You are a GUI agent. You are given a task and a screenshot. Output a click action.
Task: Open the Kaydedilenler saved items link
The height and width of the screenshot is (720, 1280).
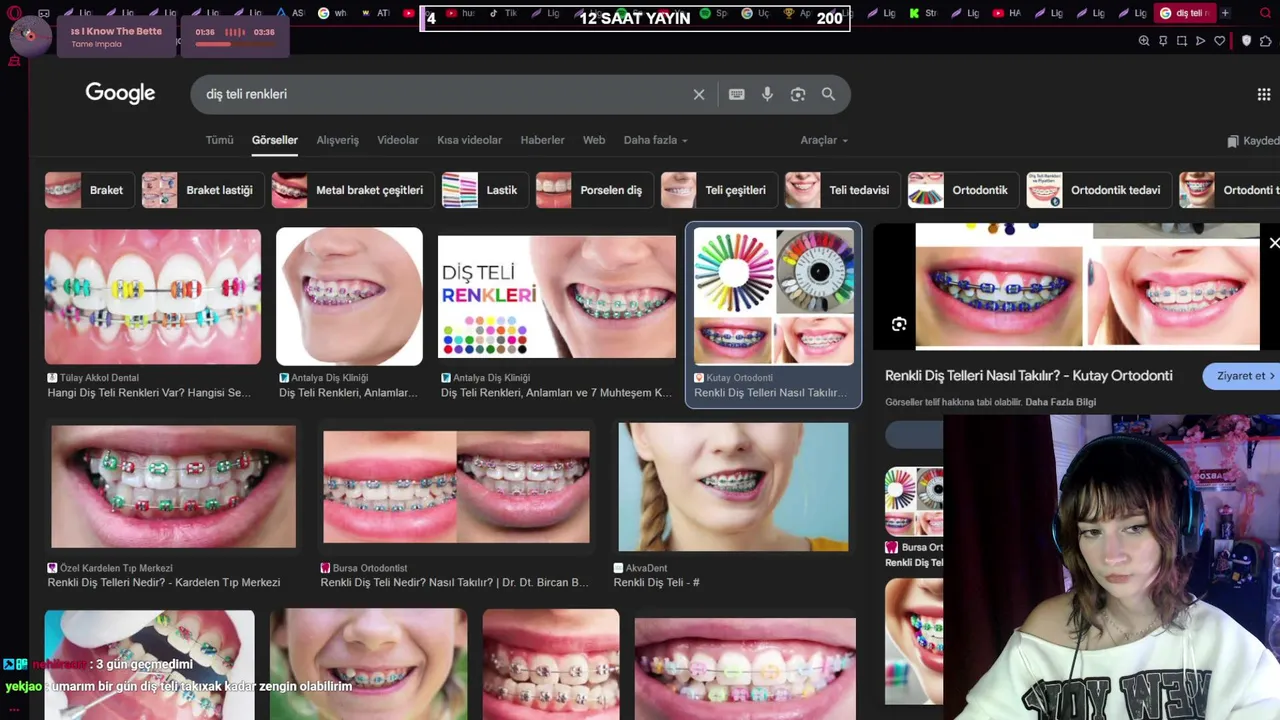click(x=1254, y=141)
